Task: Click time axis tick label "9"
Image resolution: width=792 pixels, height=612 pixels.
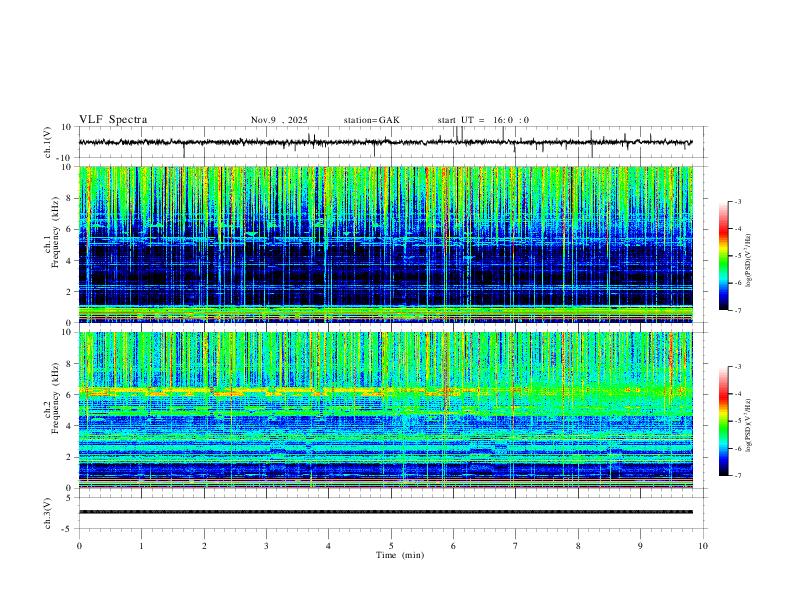Action: pyautogui.click(x=640, y=546)
